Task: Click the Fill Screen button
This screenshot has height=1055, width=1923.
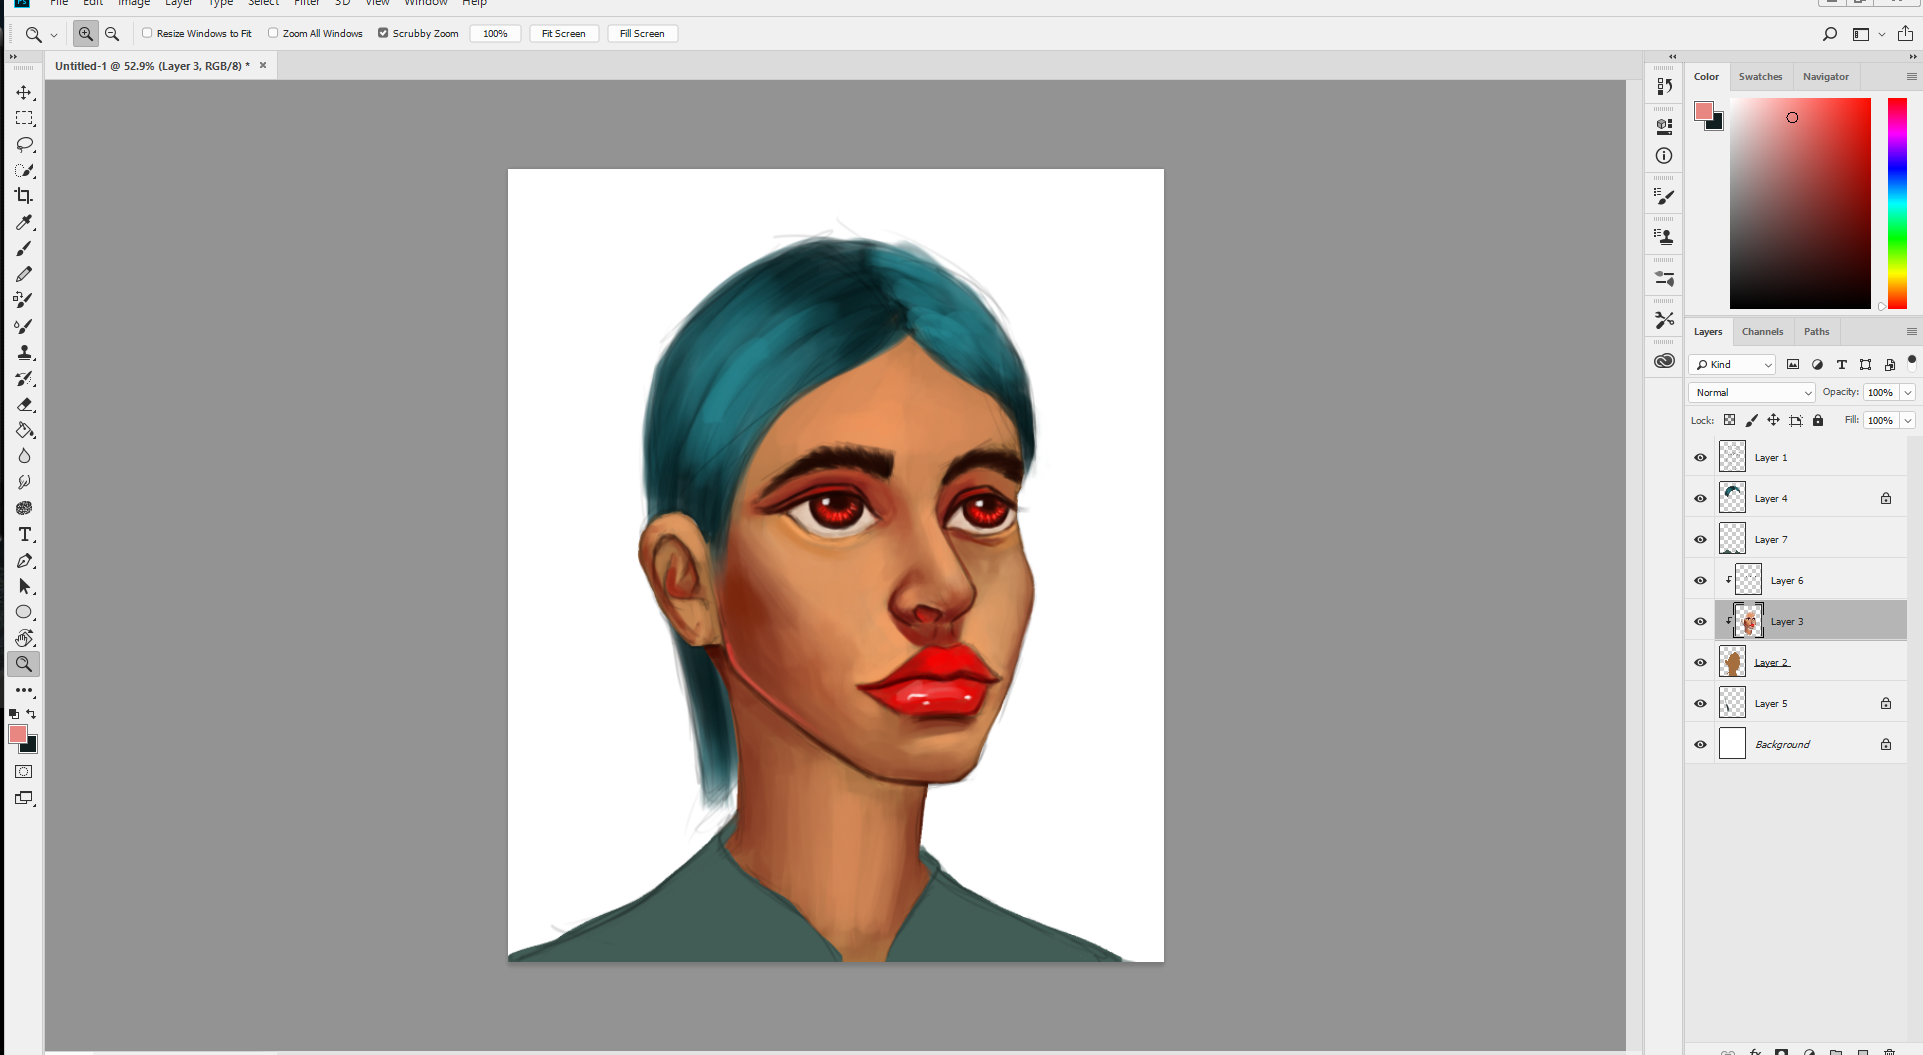Action: coord(642,34)
